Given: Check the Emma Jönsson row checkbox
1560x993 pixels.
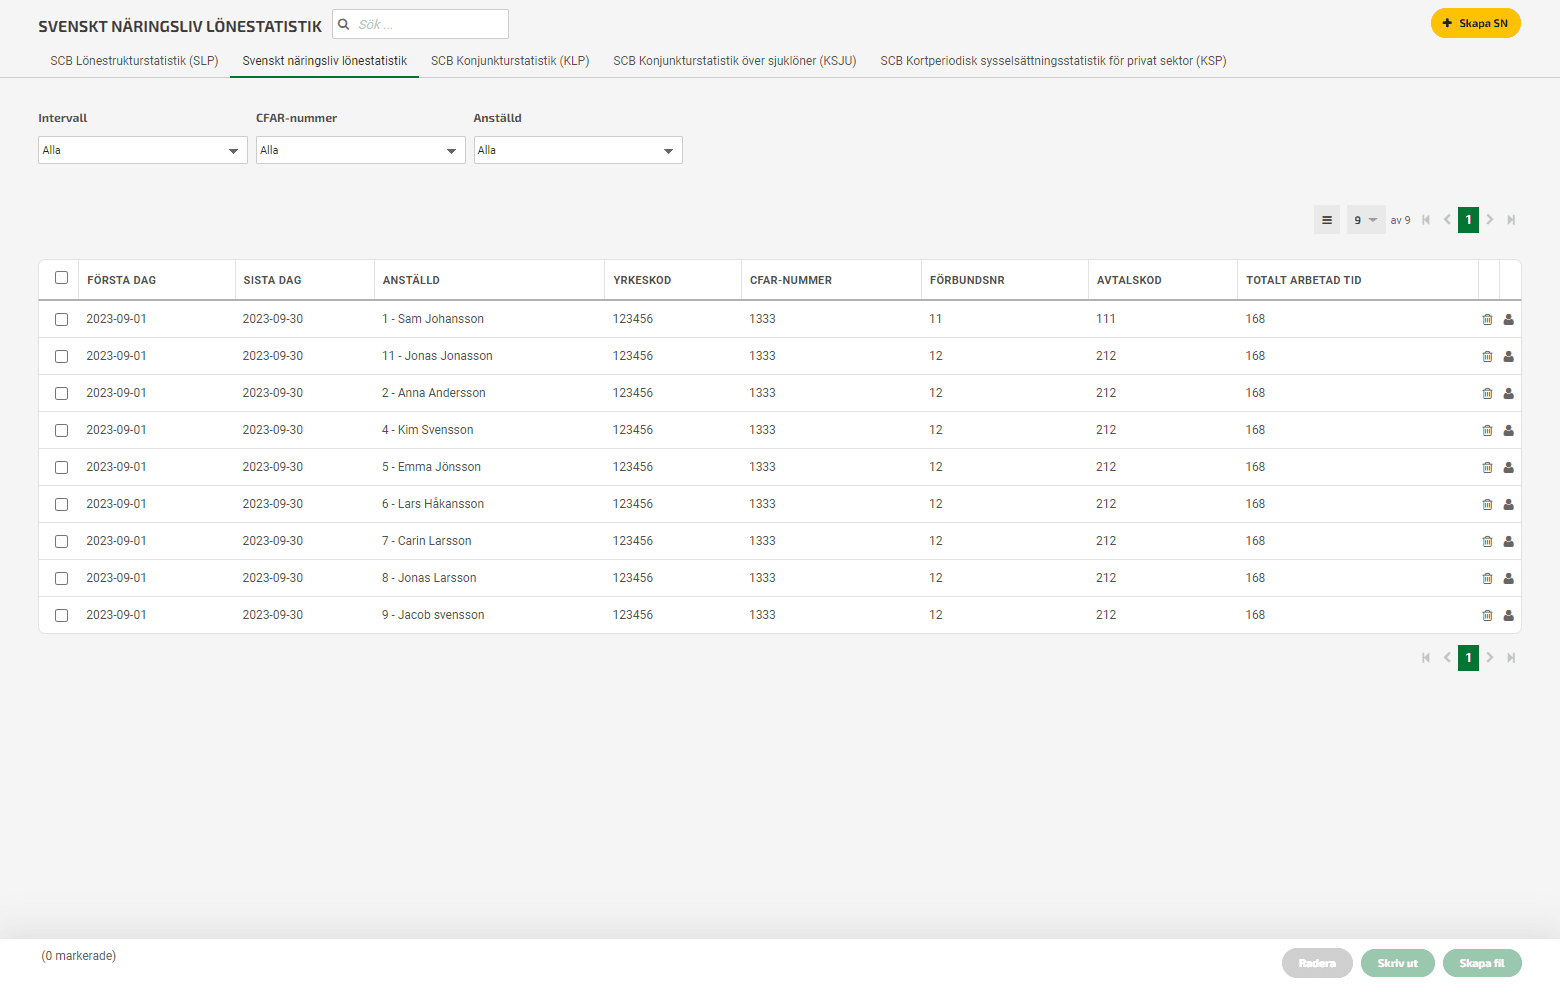Looking at the screenshot, I should [x=61, y=468].
